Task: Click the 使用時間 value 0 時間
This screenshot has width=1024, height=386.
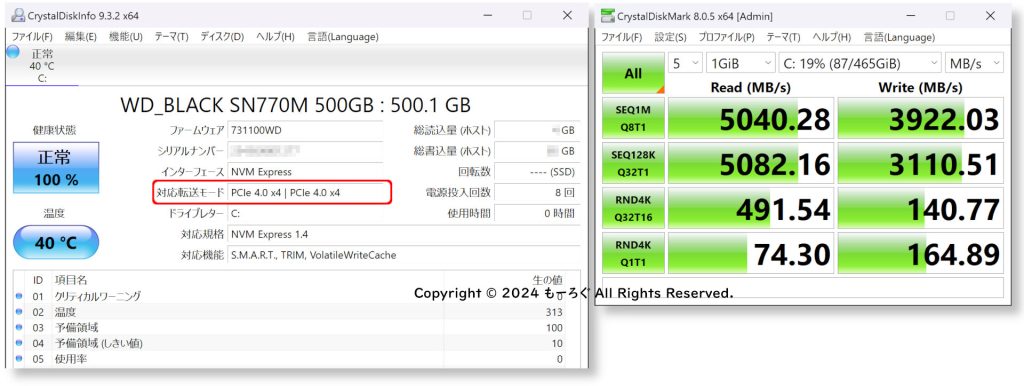Action: [x=537, y=214]
